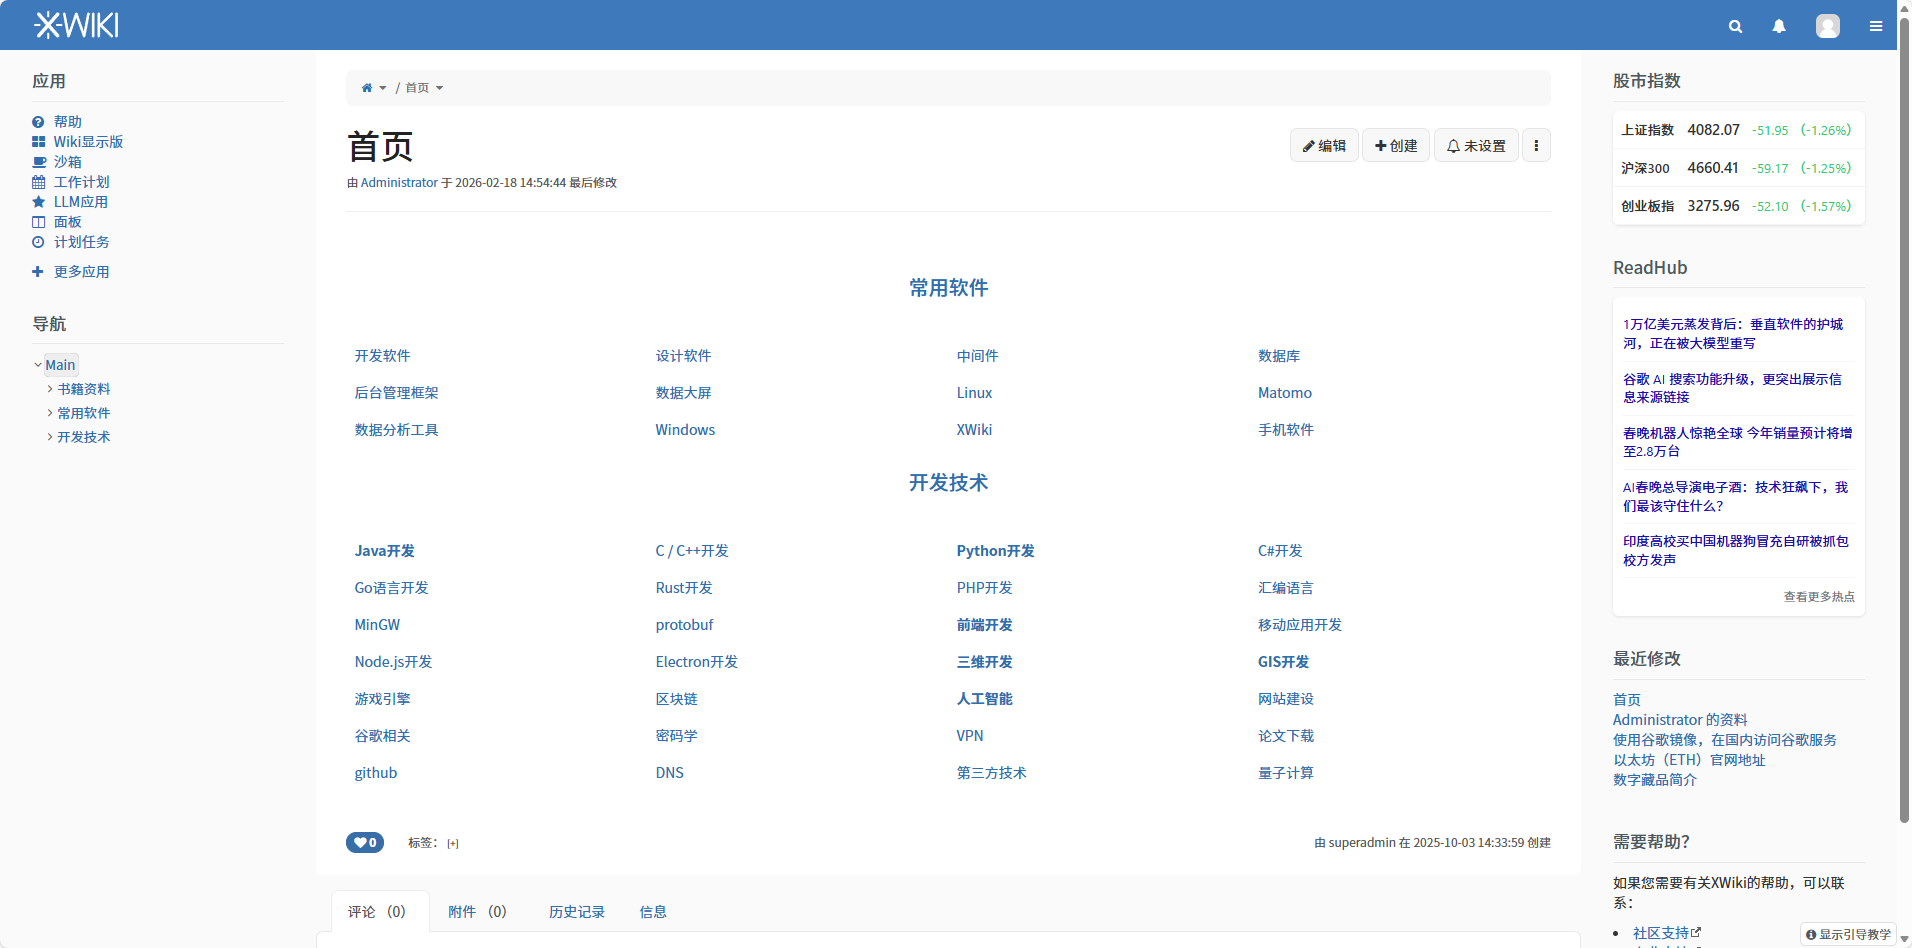Image resolution: width=1912 pixels, height=948 pixels.
Task: Open the 首页 breadcrumb dropdown arrow
Action: point(439,88)
